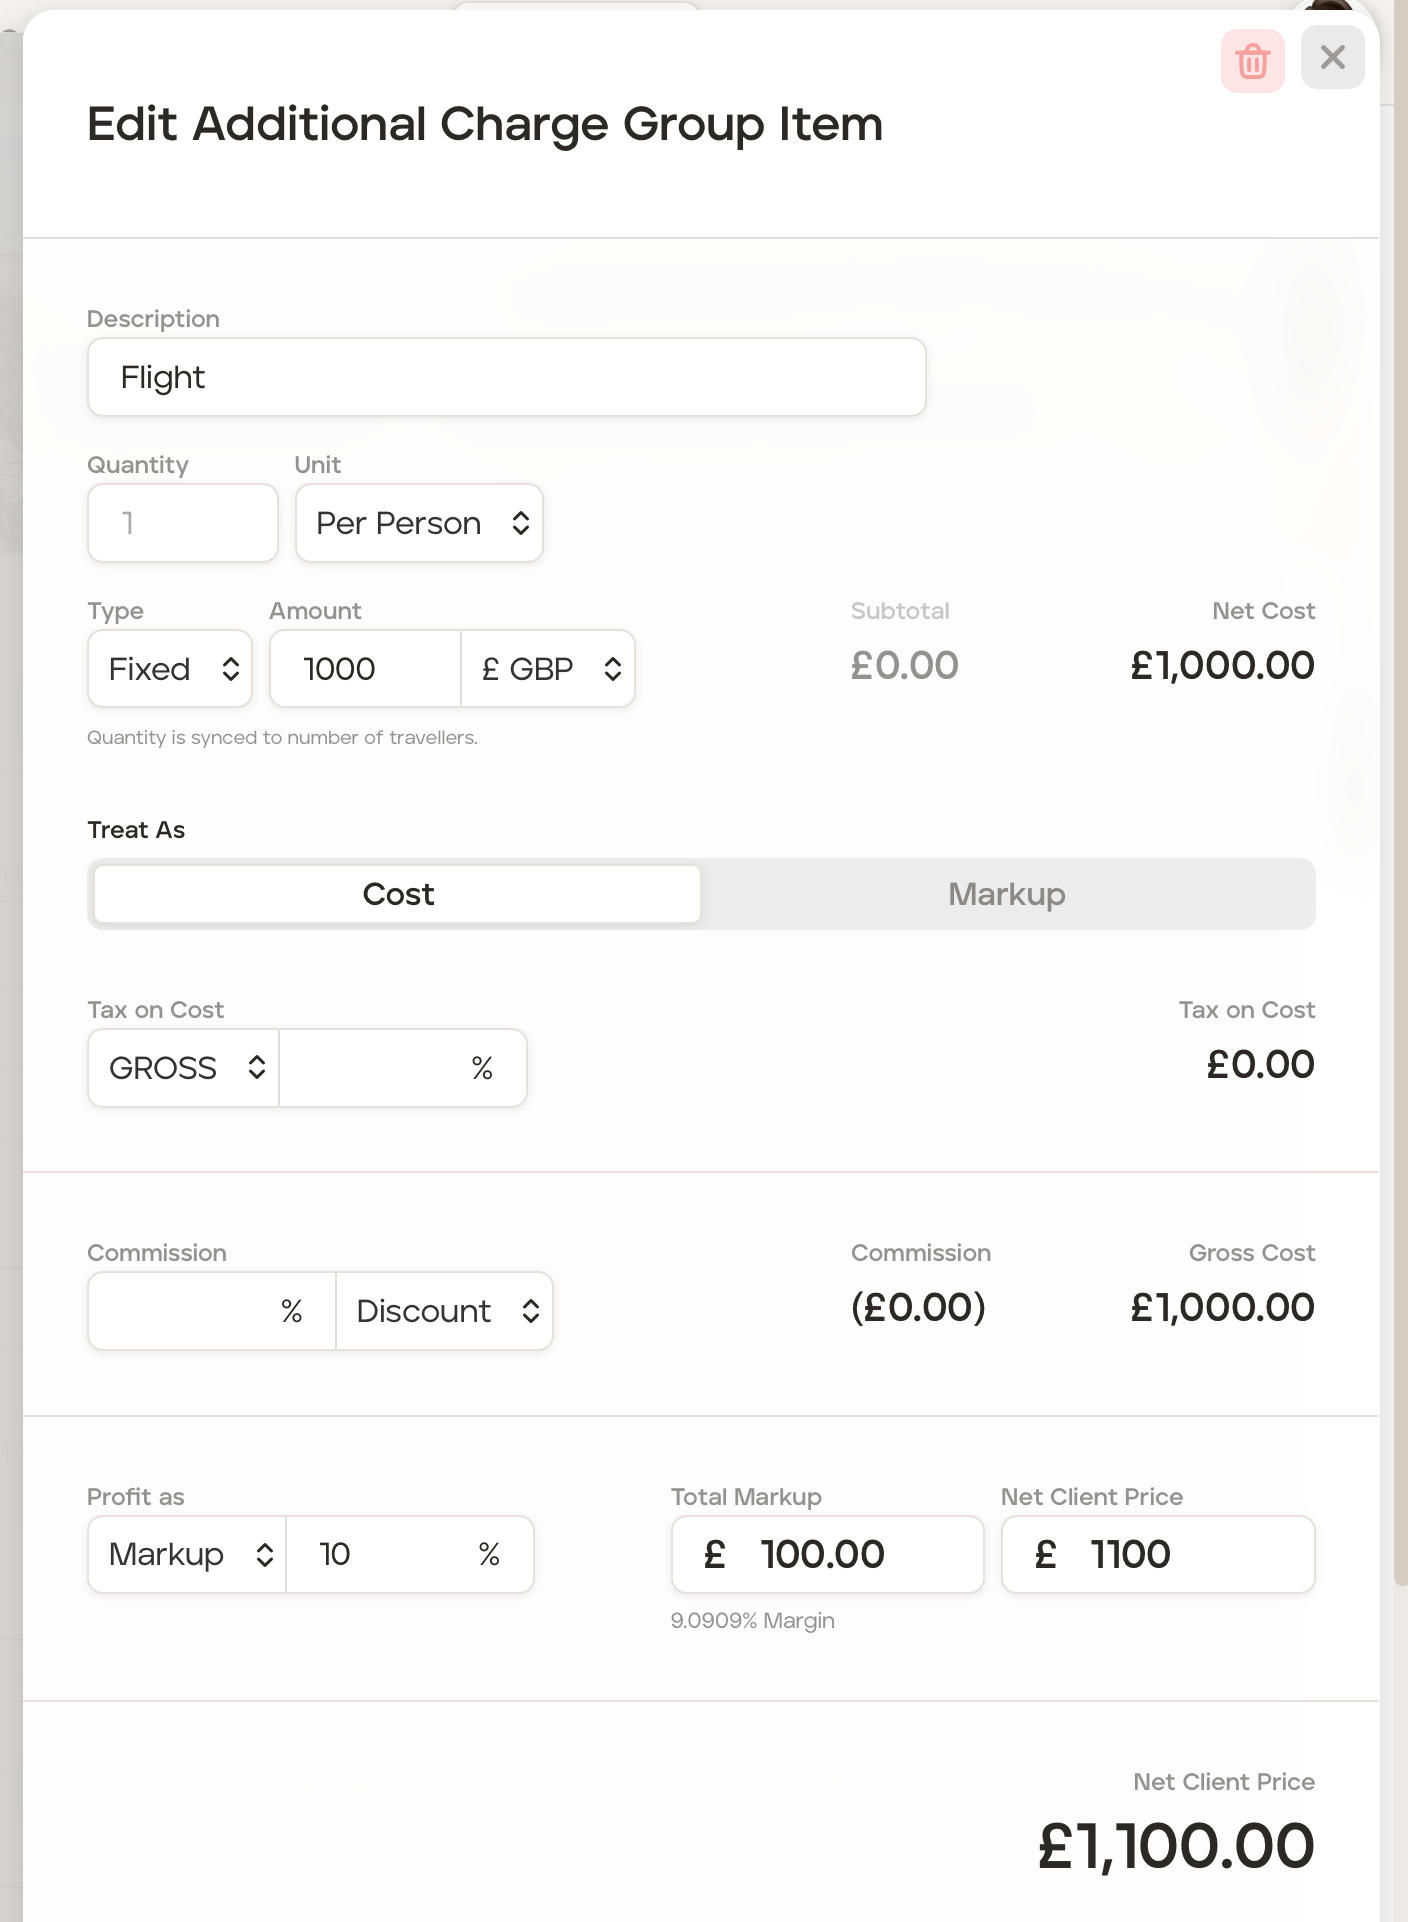Open the Profit as Markup dropdown
Image resolution: width=1408 pixels, height=1922 pixels.
coord(187,1554)
